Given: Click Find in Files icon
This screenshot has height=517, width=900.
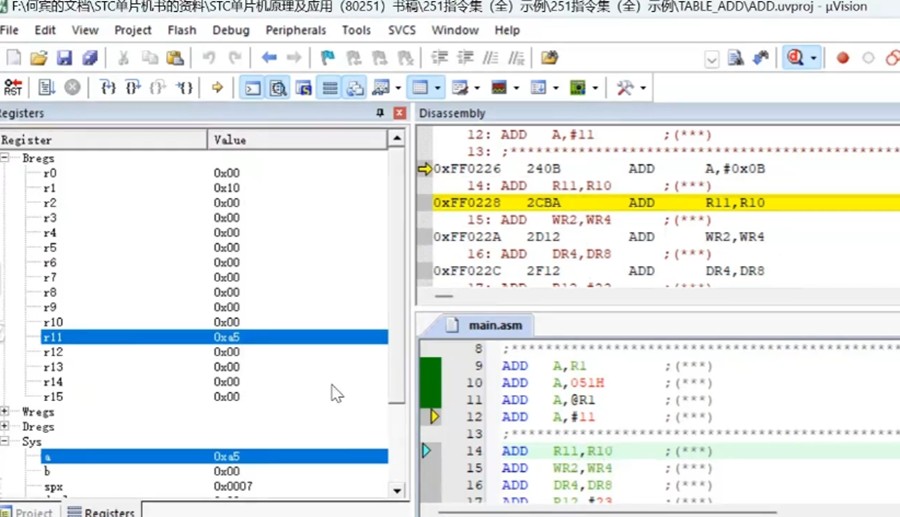Looking at the screenshot, I should tap(735, 58).
